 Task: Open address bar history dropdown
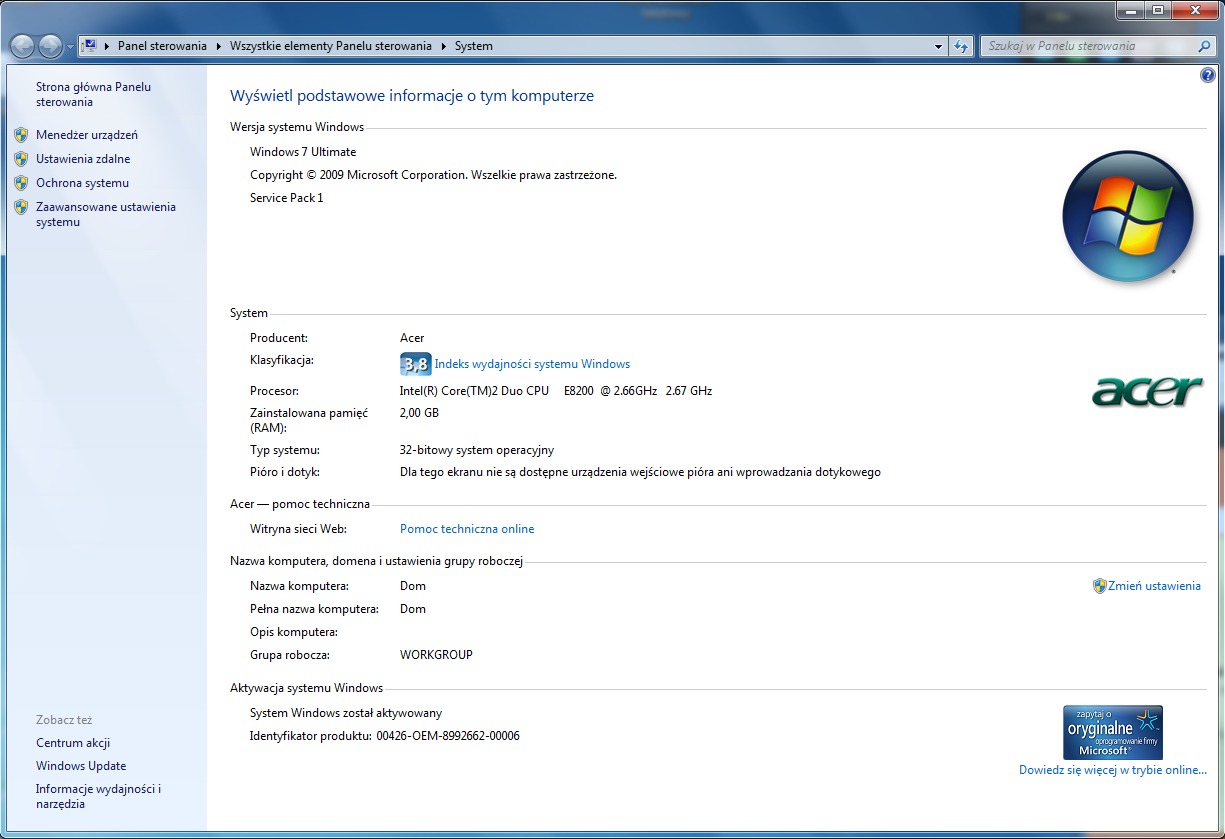(x=938, y=46)
